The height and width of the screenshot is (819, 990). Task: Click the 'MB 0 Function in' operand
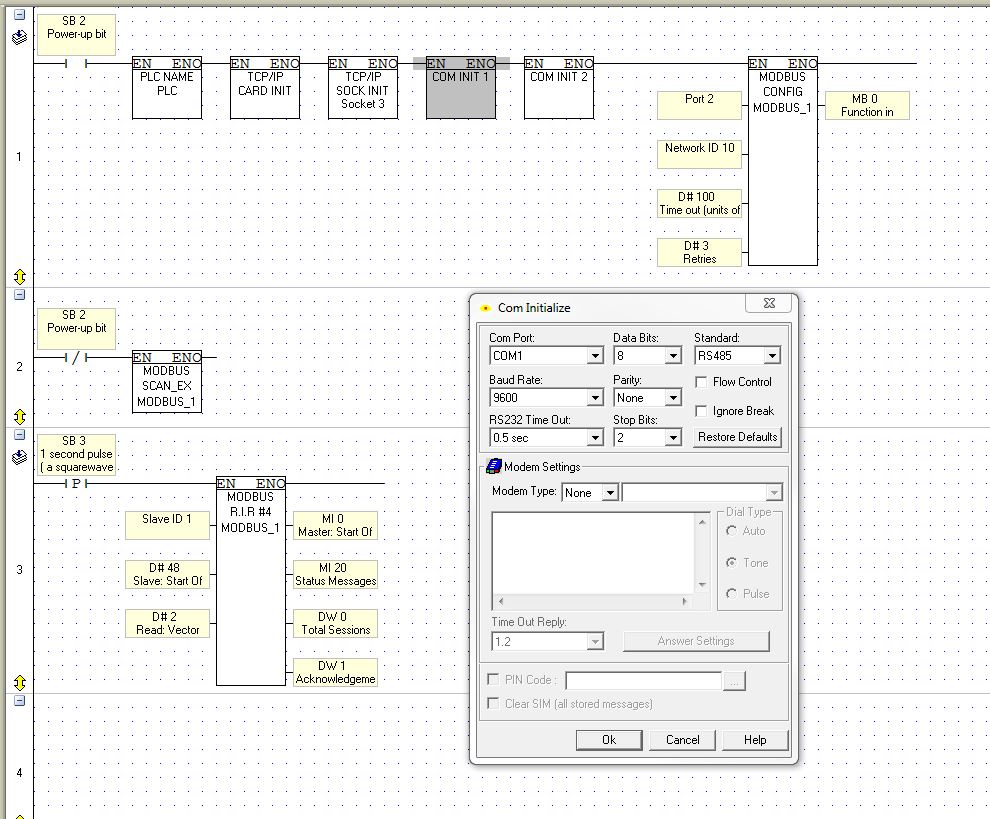coord(867,105)
